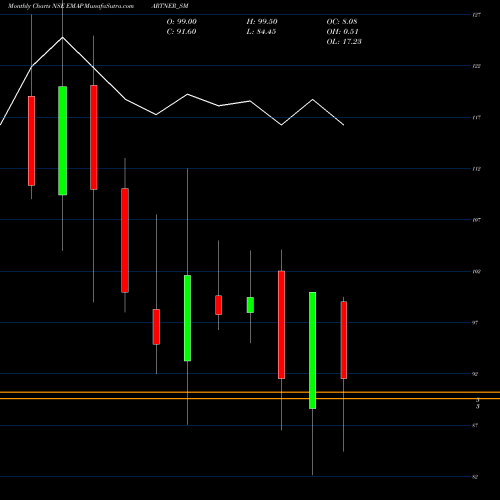
Task: Click the 'Monthly Charts NSE EMAP MunafaSutra.com' title text
Action: tap(71, 6)
